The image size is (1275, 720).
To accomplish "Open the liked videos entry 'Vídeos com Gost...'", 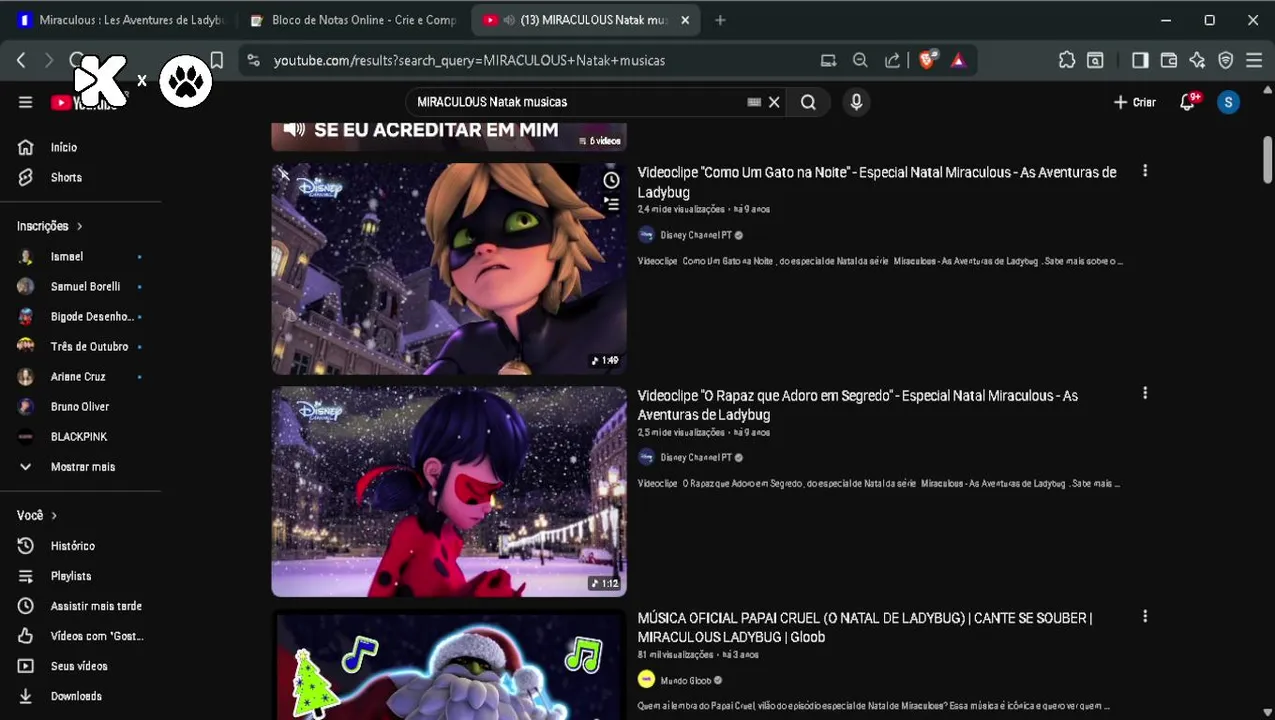I will click(97, 636).
